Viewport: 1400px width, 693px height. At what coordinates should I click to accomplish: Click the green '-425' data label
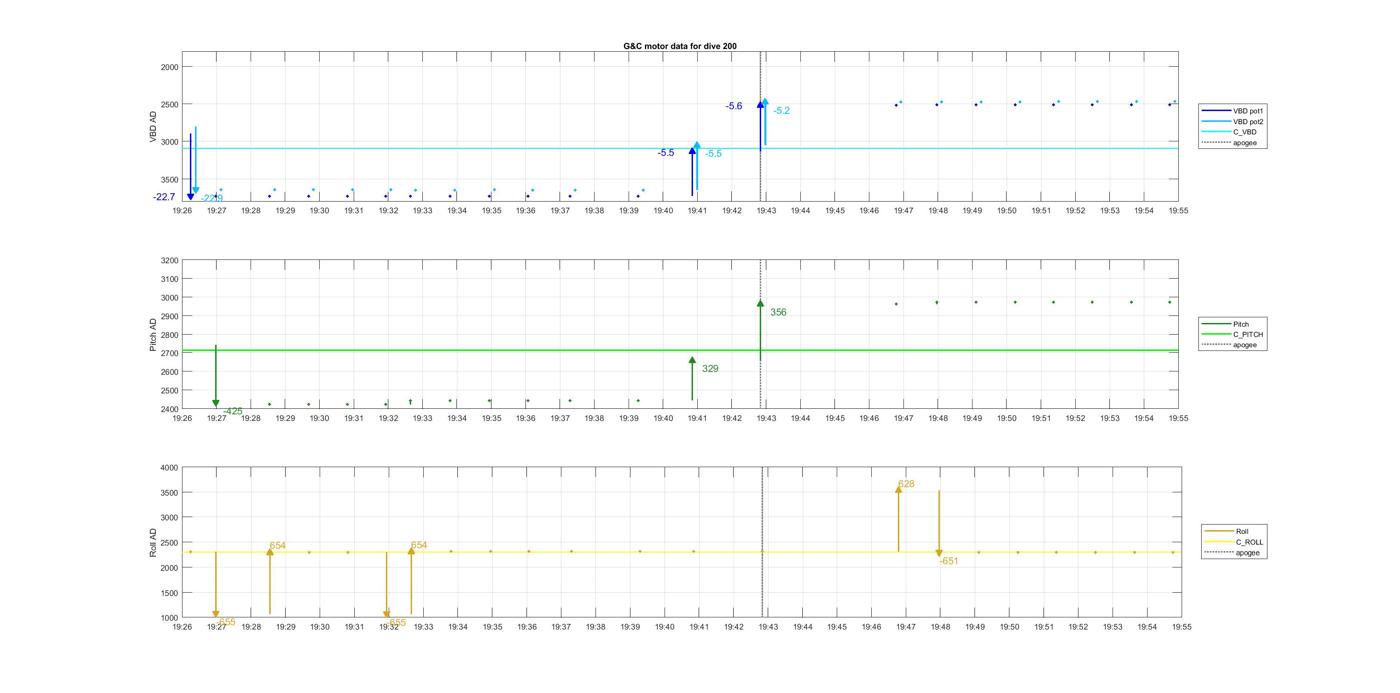click(x=232, y=411)
